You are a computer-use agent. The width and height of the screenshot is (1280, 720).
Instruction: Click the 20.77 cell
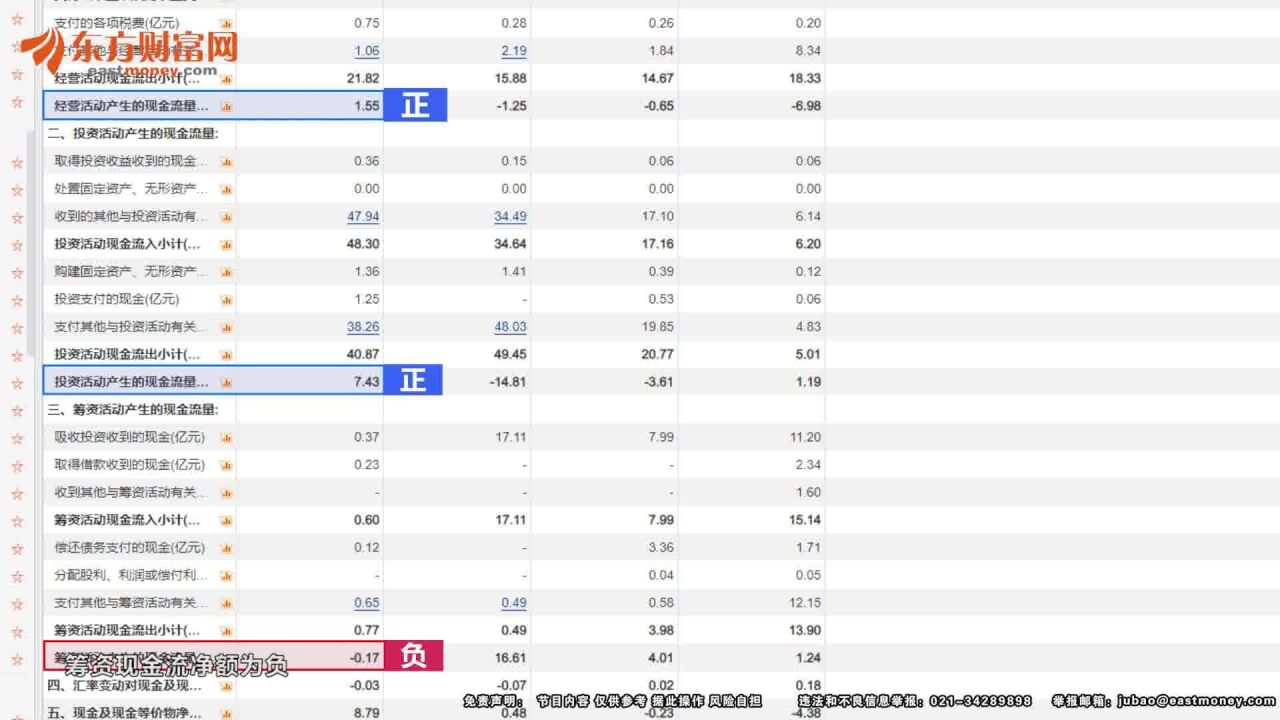pyautogui.click(x=657, y=355)
